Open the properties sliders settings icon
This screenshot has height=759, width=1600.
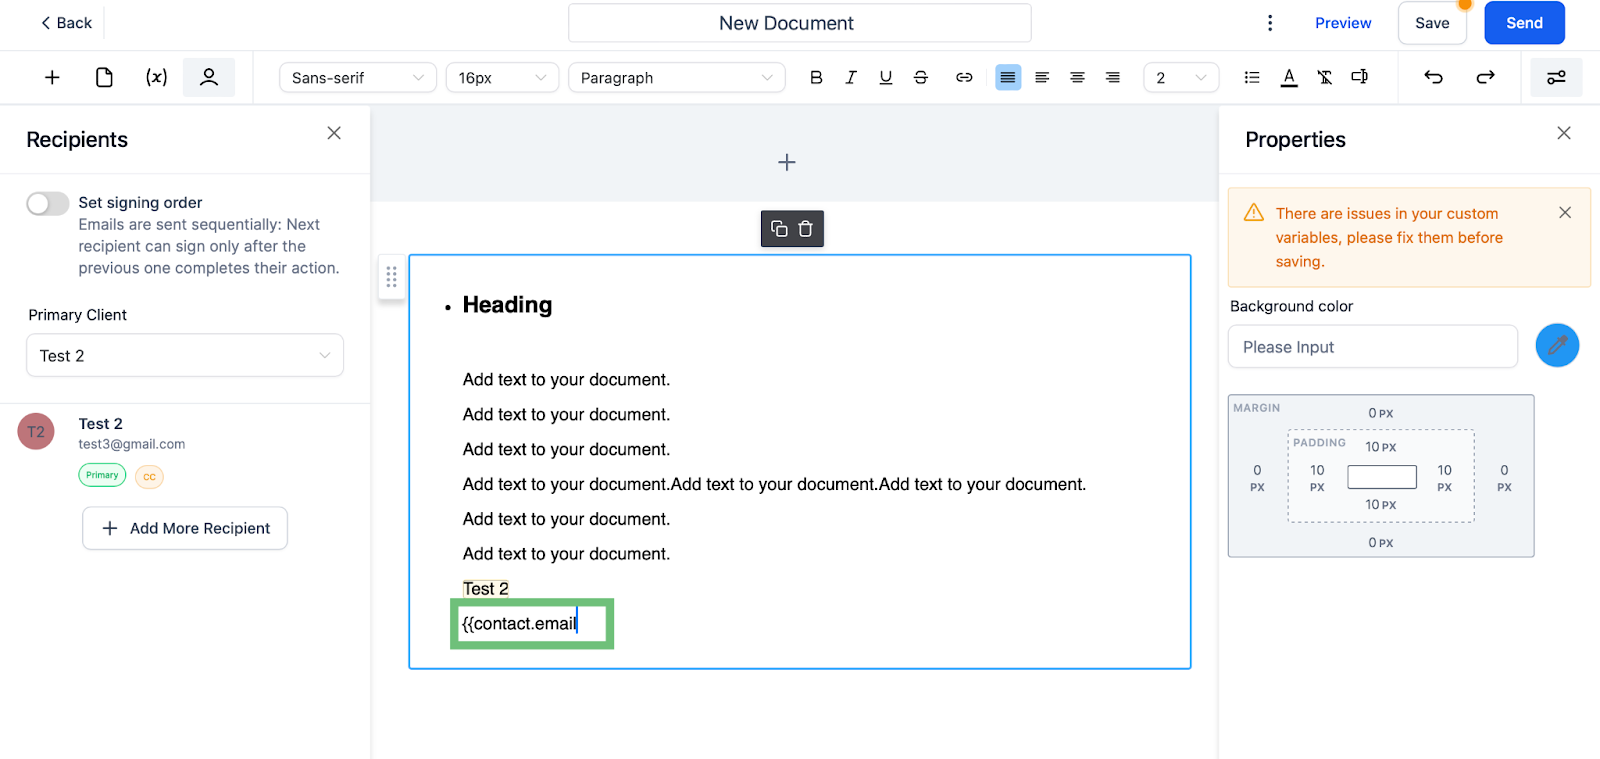tap(1556, 77)
